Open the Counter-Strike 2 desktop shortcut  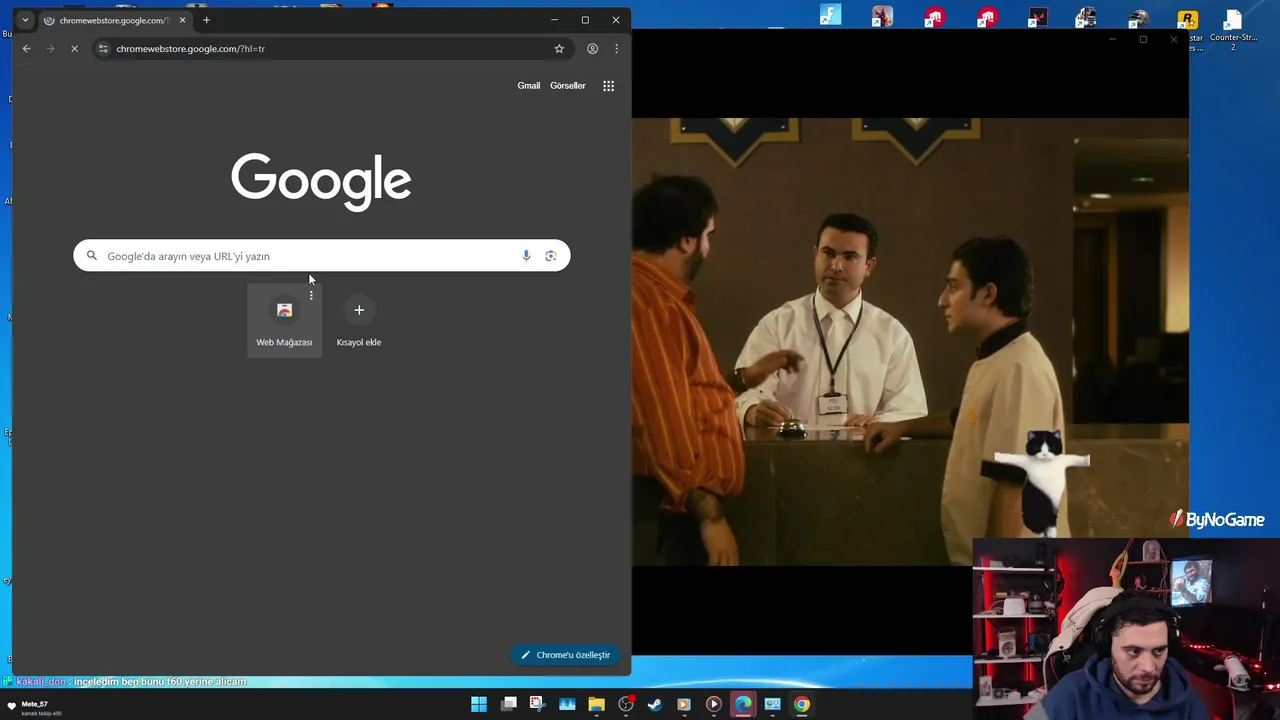[1233, 29]
